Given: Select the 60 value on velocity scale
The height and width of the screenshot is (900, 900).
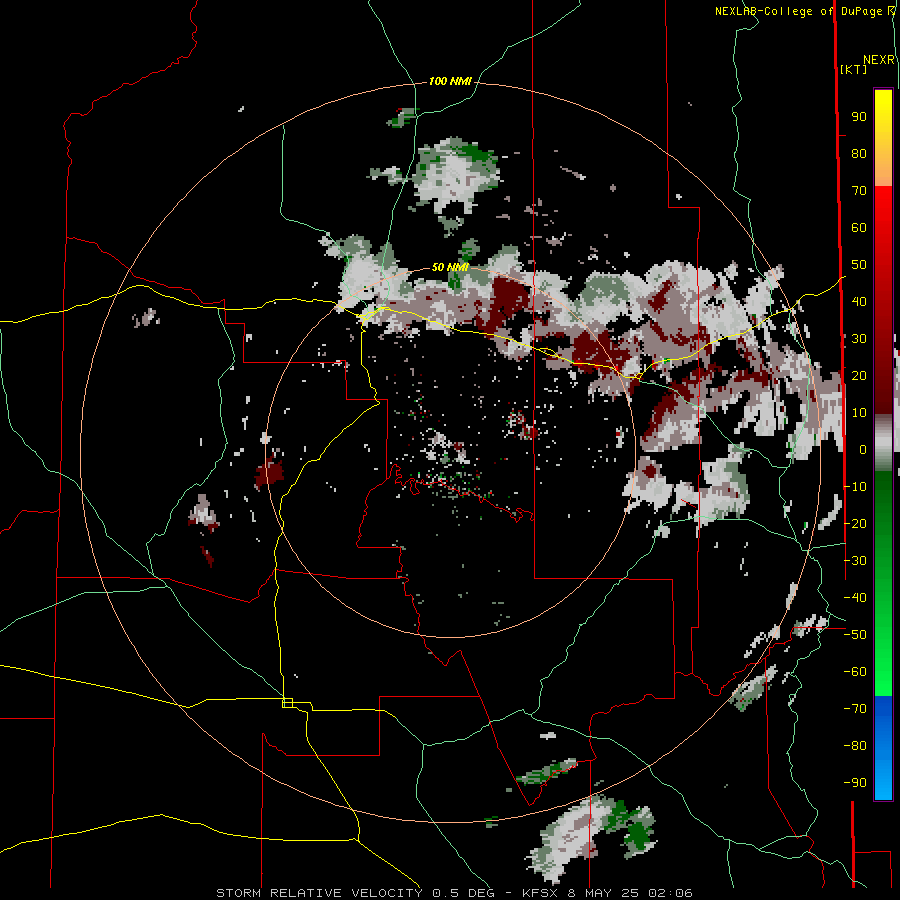Looking at the screenshot, I should tap(859, 227).
